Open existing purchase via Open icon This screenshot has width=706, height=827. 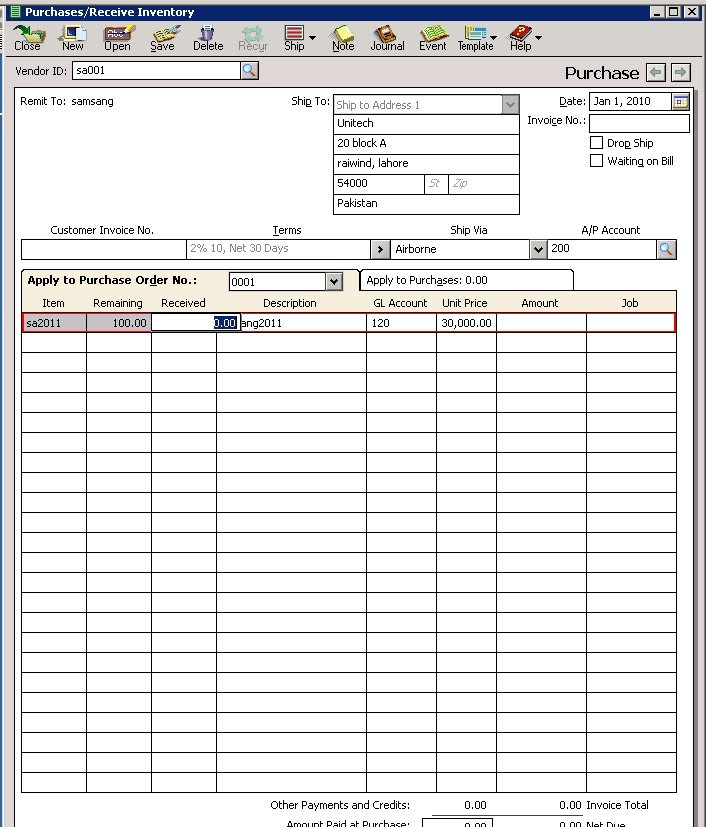(x=118, y=38)
